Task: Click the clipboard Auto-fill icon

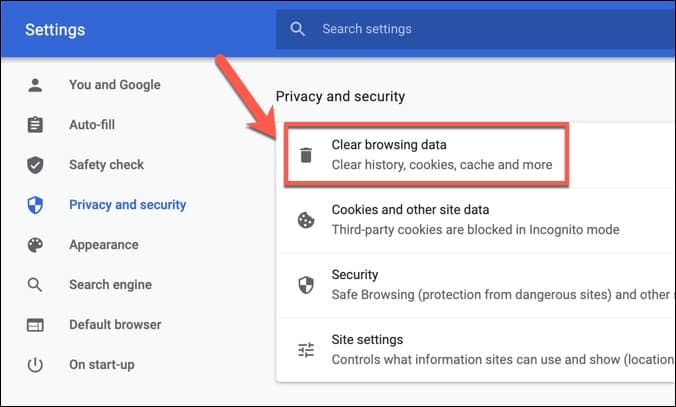Action: tap(35, 125)
